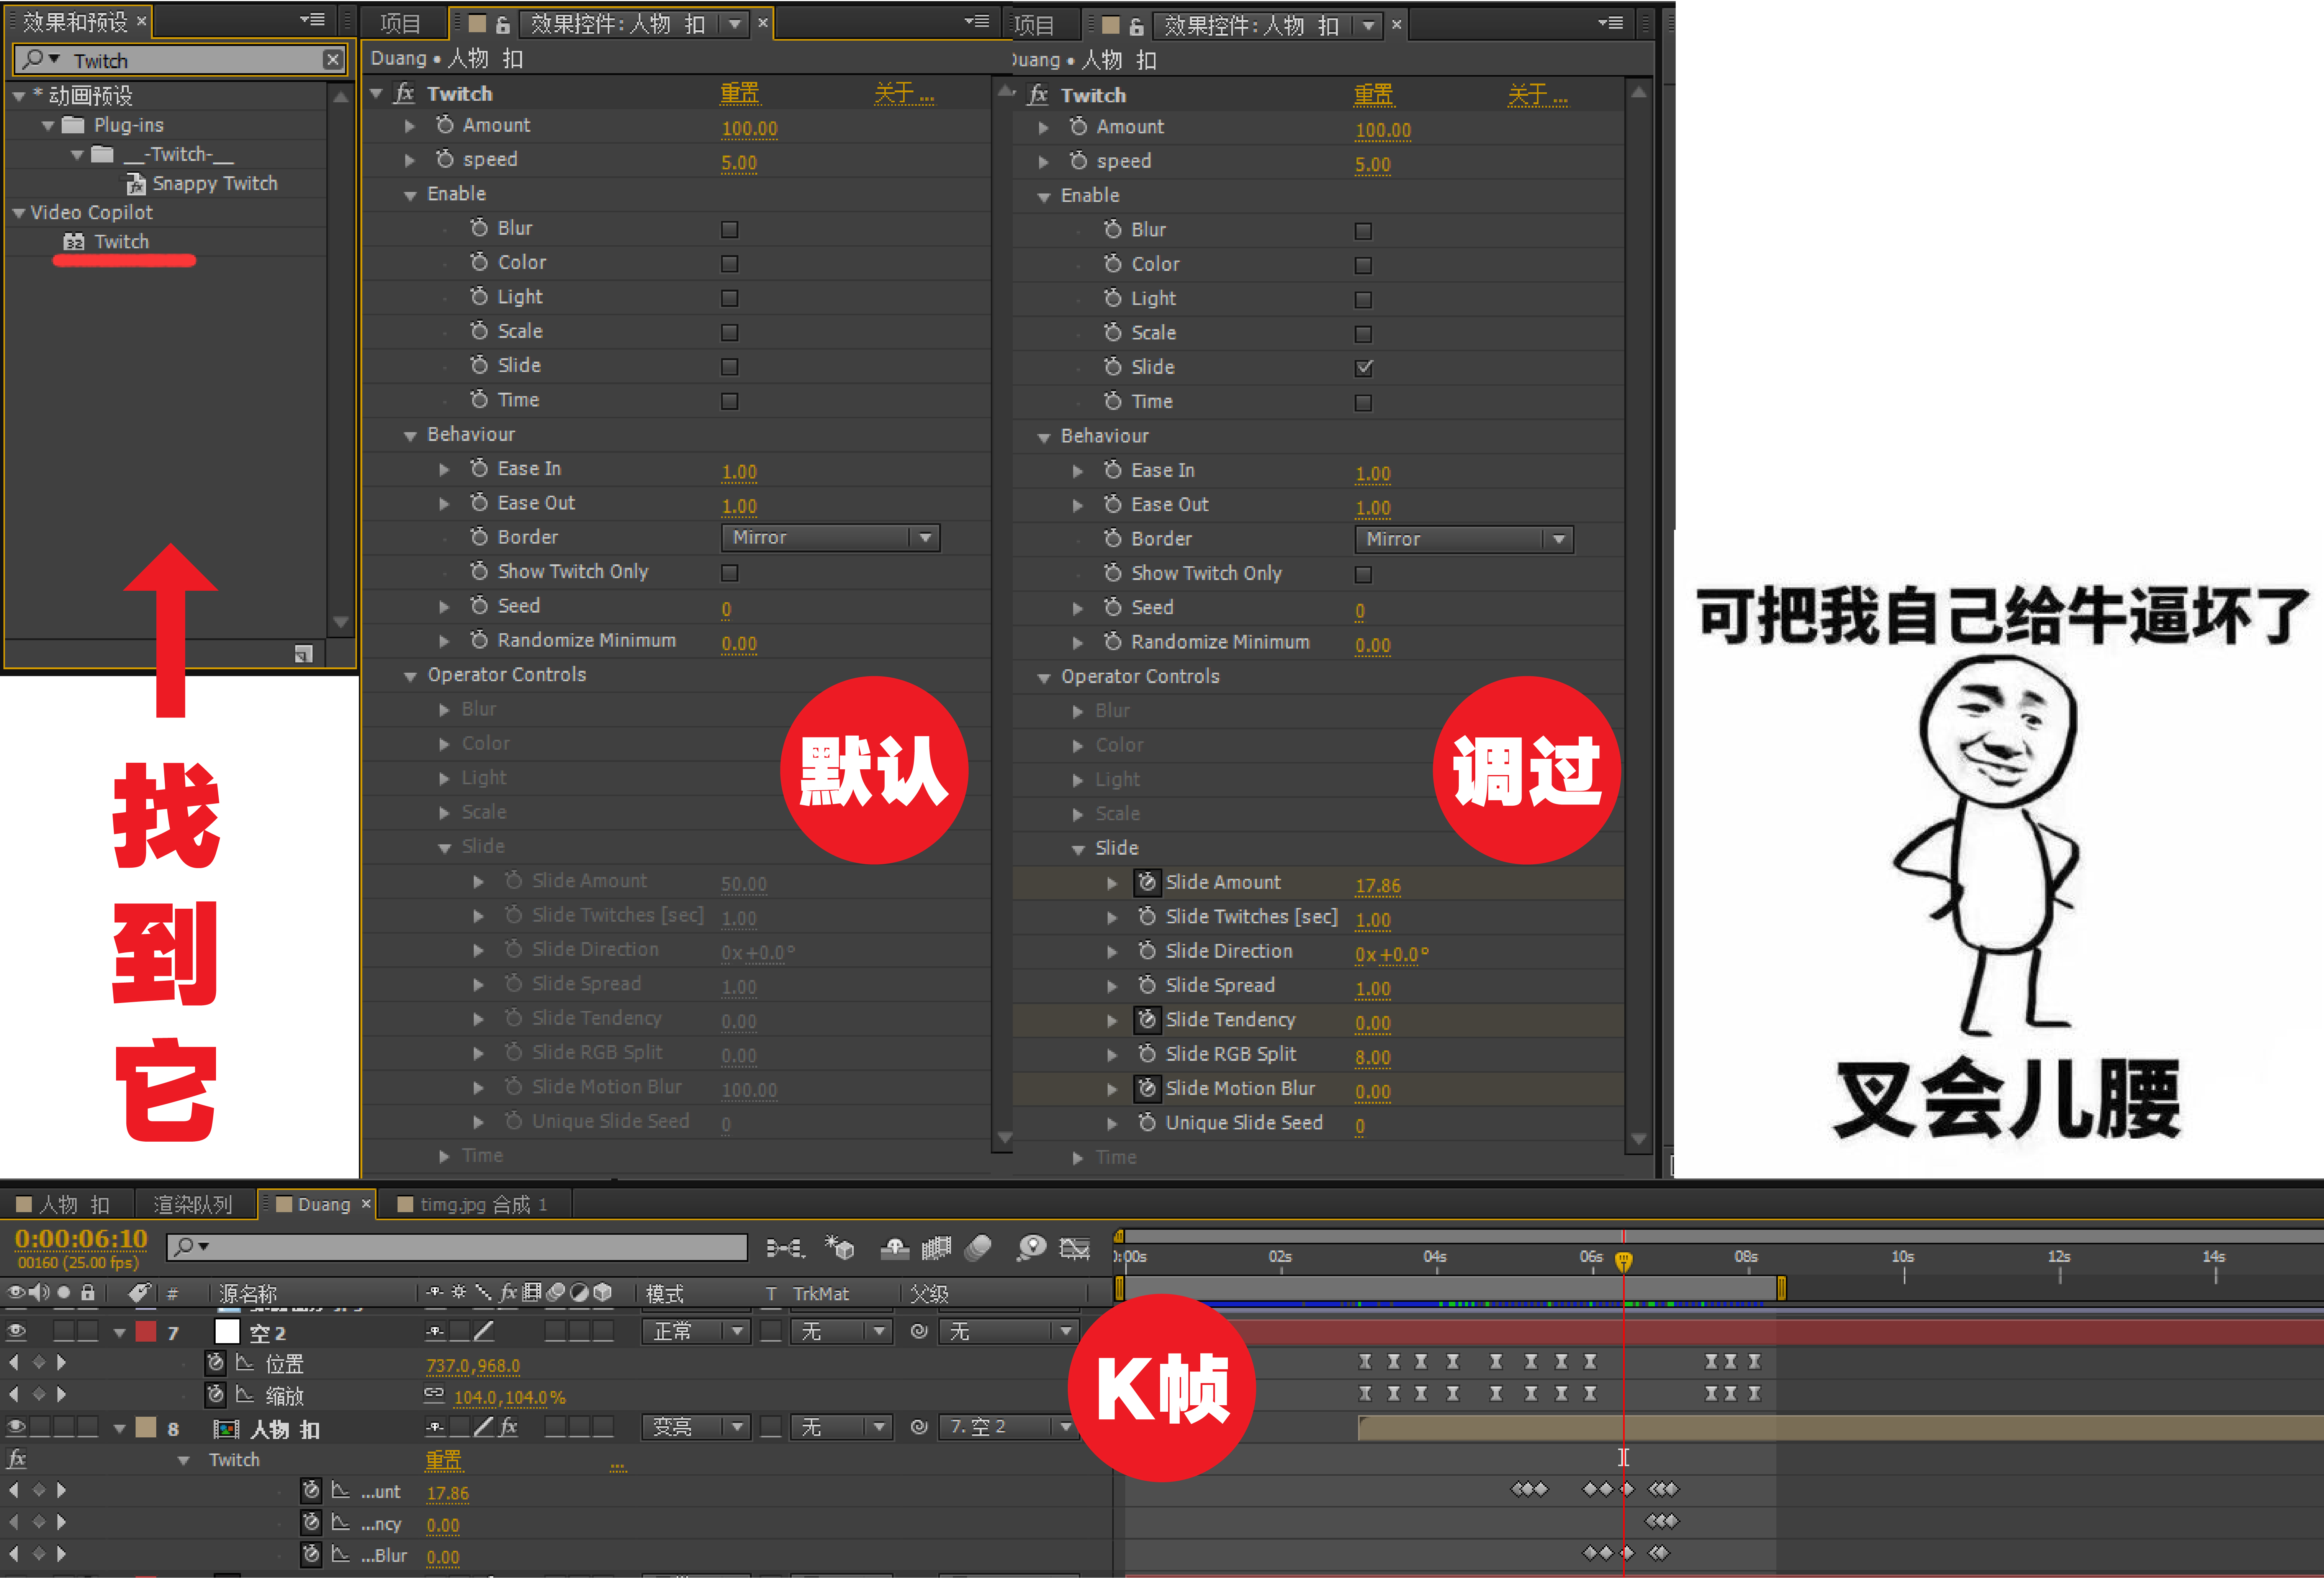Tick the Scale checkbox in the adjusted (调过) panel
Image resolution: width=2324 pixels, height=1578 pixels.
[x=1363, y=334]
